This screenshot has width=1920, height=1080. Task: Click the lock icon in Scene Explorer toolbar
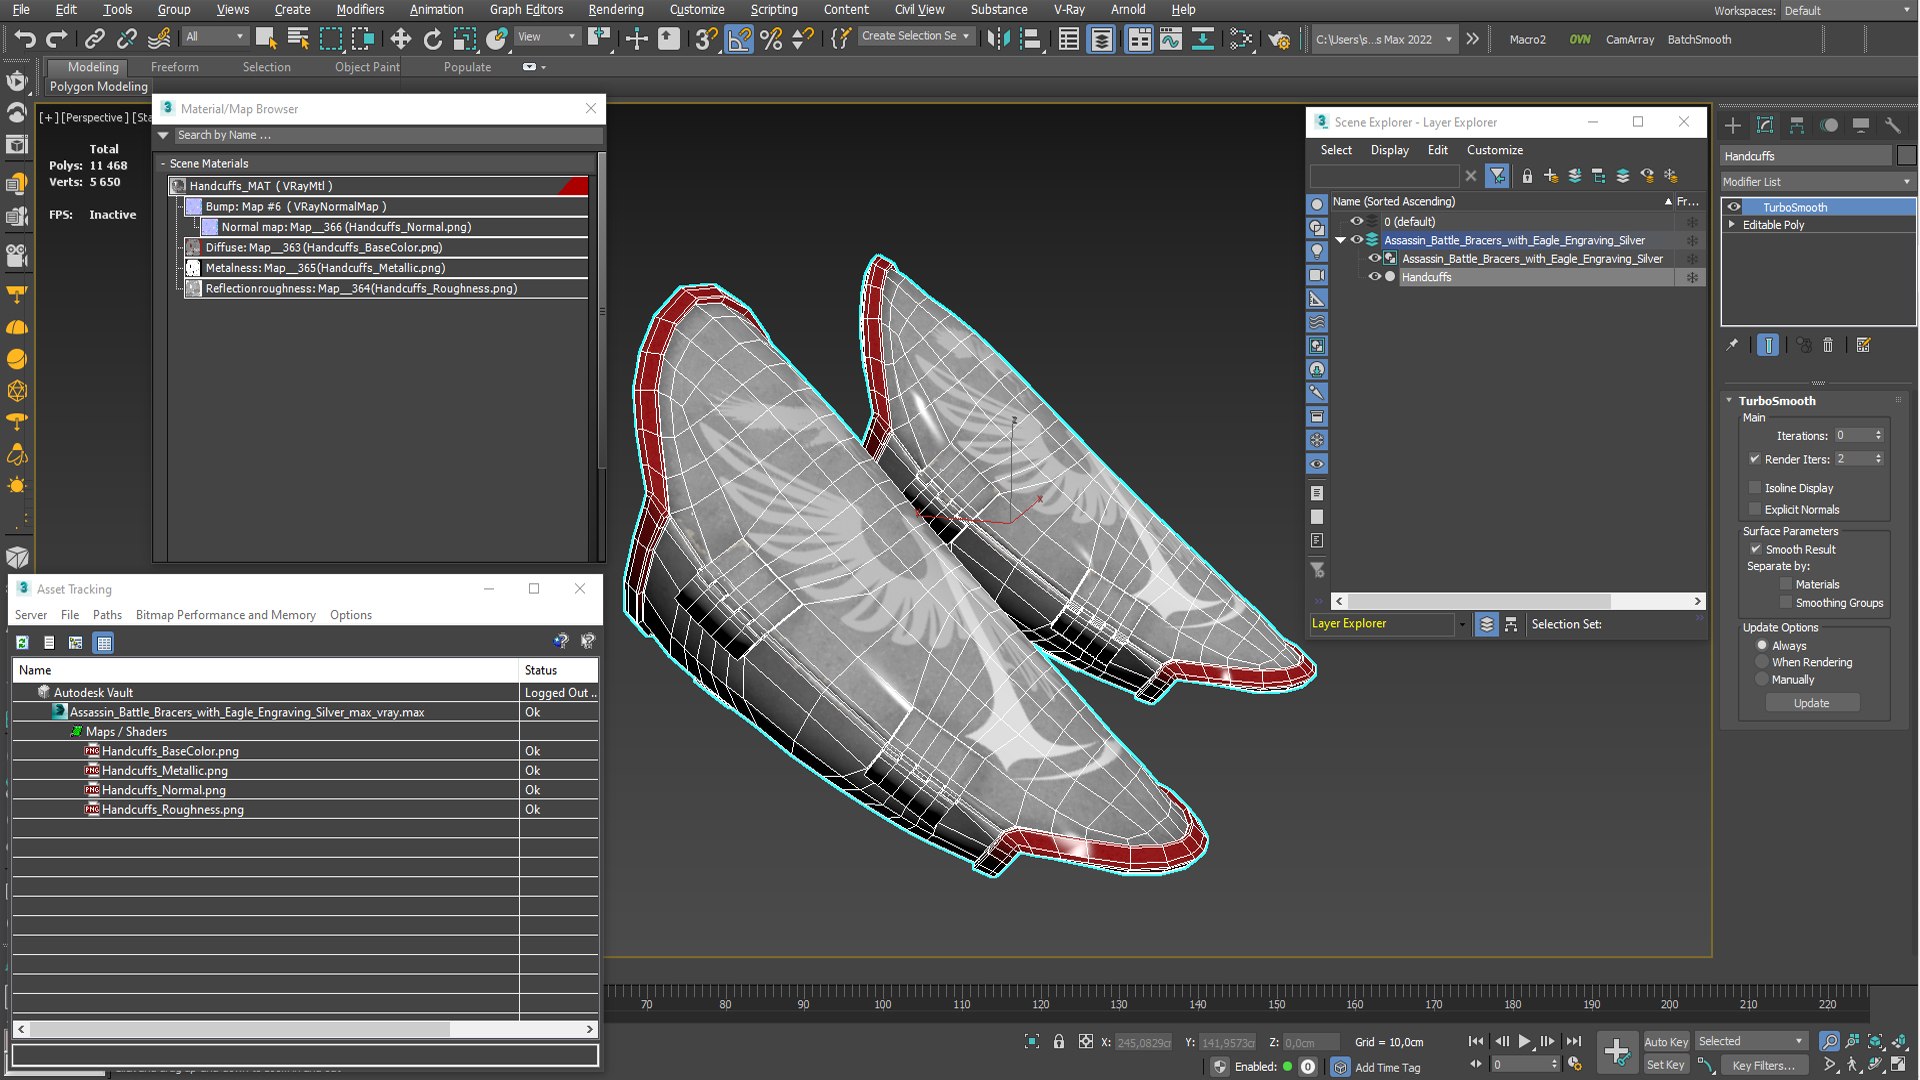[1527, 176]
